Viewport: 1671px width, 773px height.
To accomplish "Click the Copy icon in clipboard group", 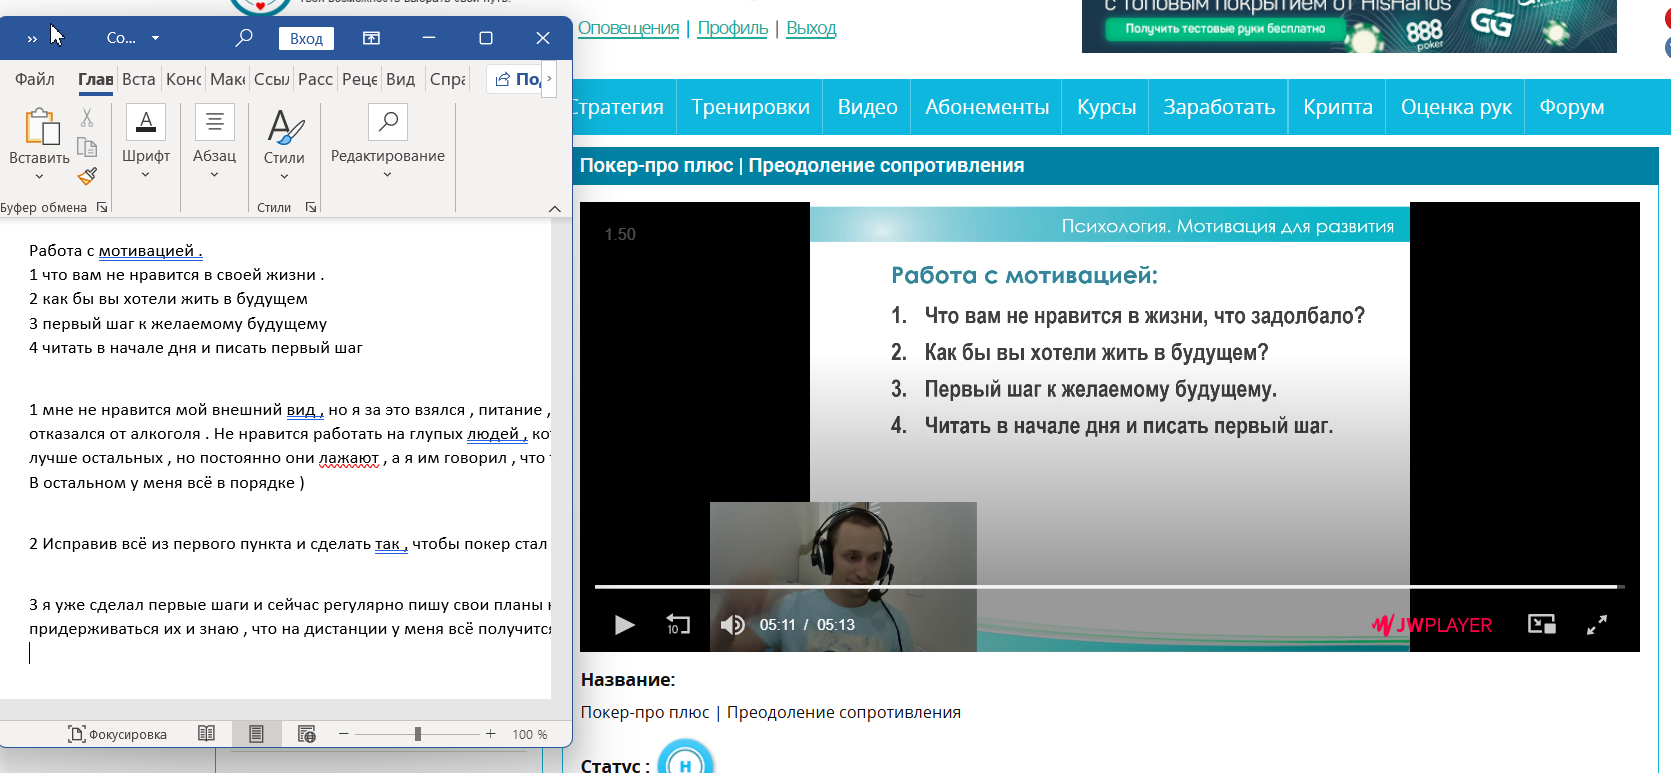I will [87, 148].
